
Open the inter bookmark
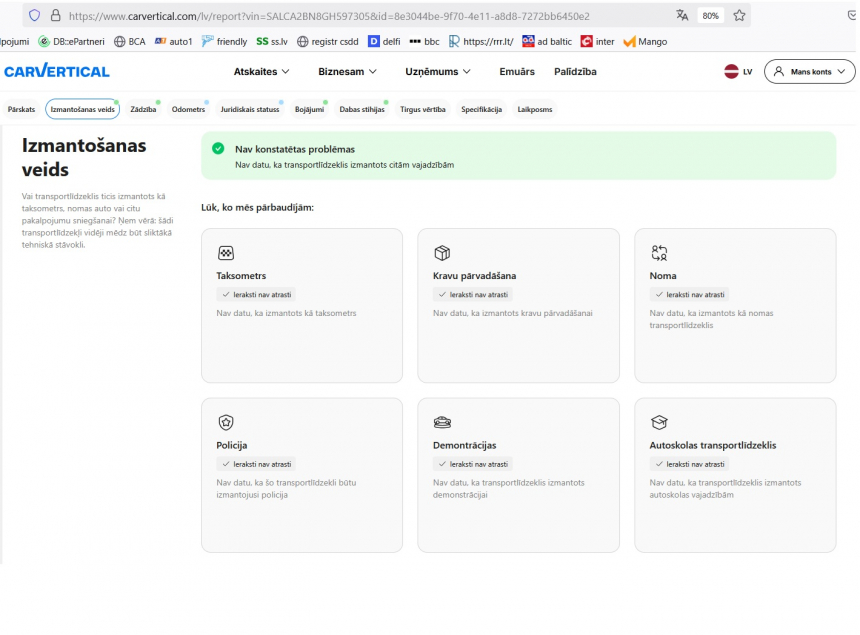[x=597, y=42]
